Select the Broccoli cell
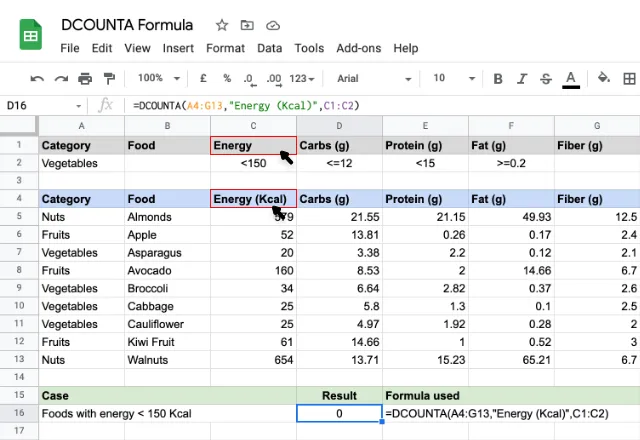Screen dimensions: 640x440 click(167, 288)
